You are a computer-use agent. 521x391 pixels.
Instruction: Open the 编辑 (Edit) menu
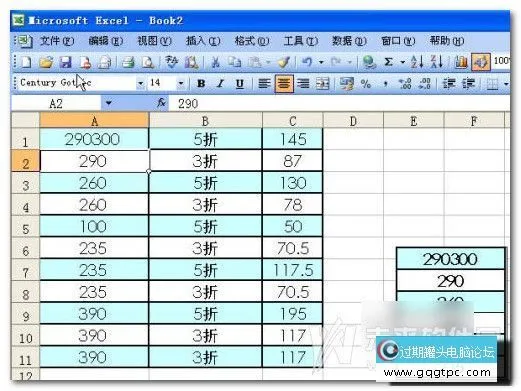click(x=105, y=41)
